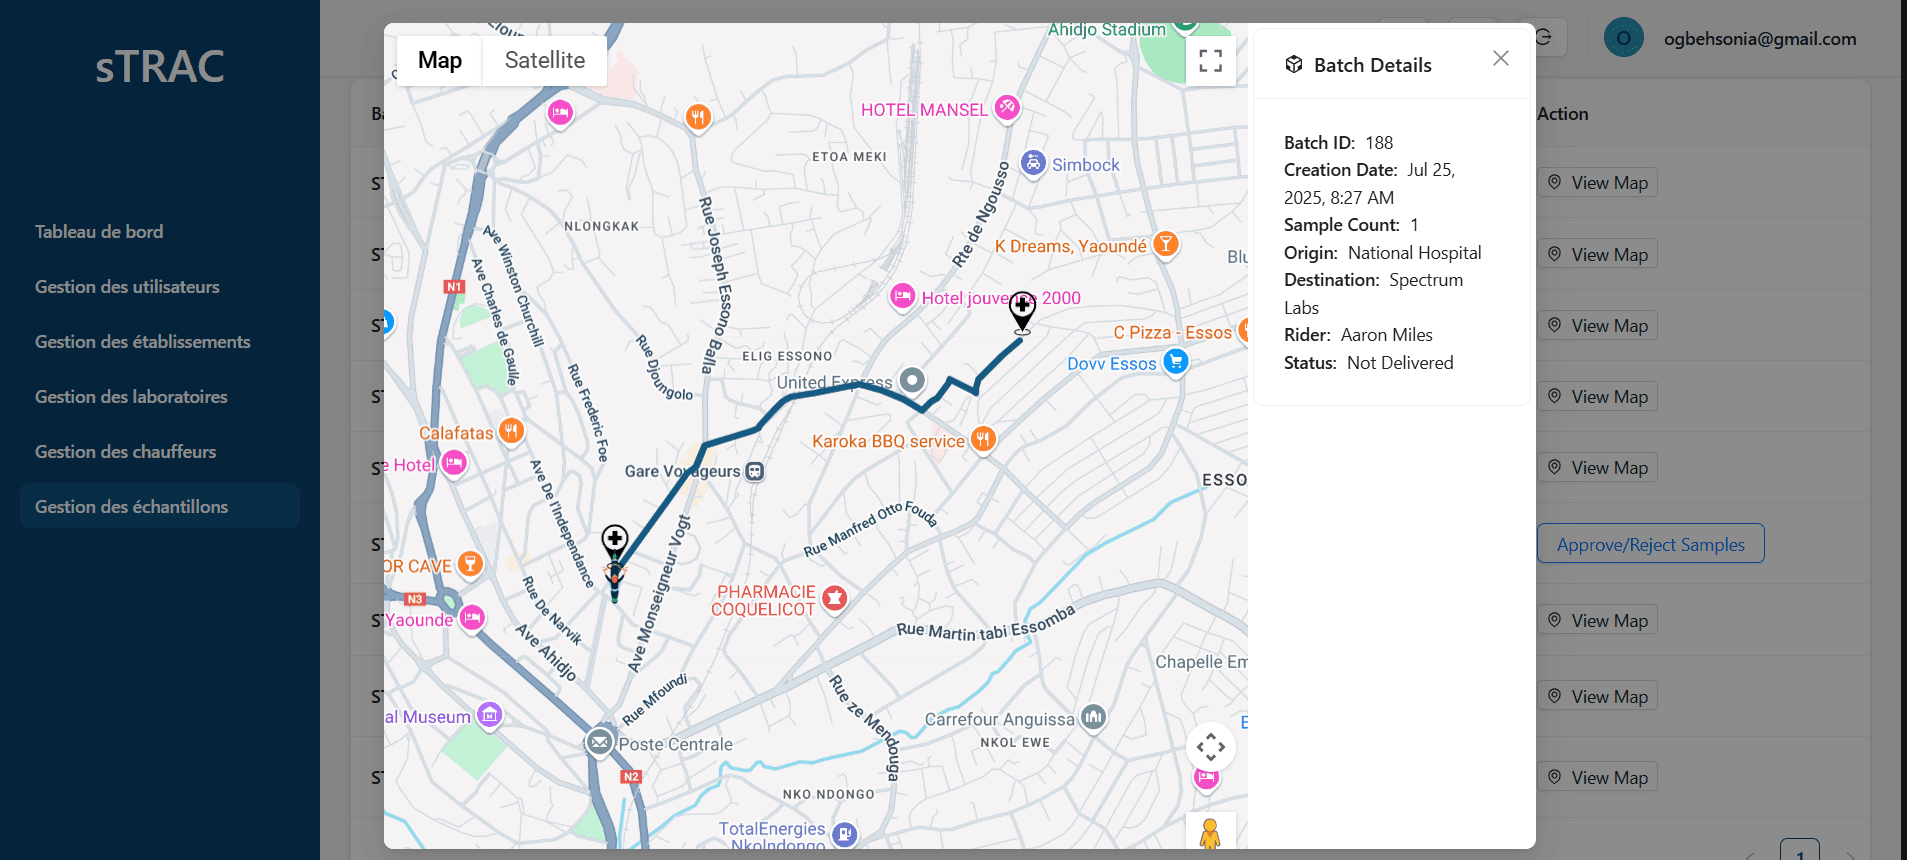Switch to Satellite map view

(544, 61)
